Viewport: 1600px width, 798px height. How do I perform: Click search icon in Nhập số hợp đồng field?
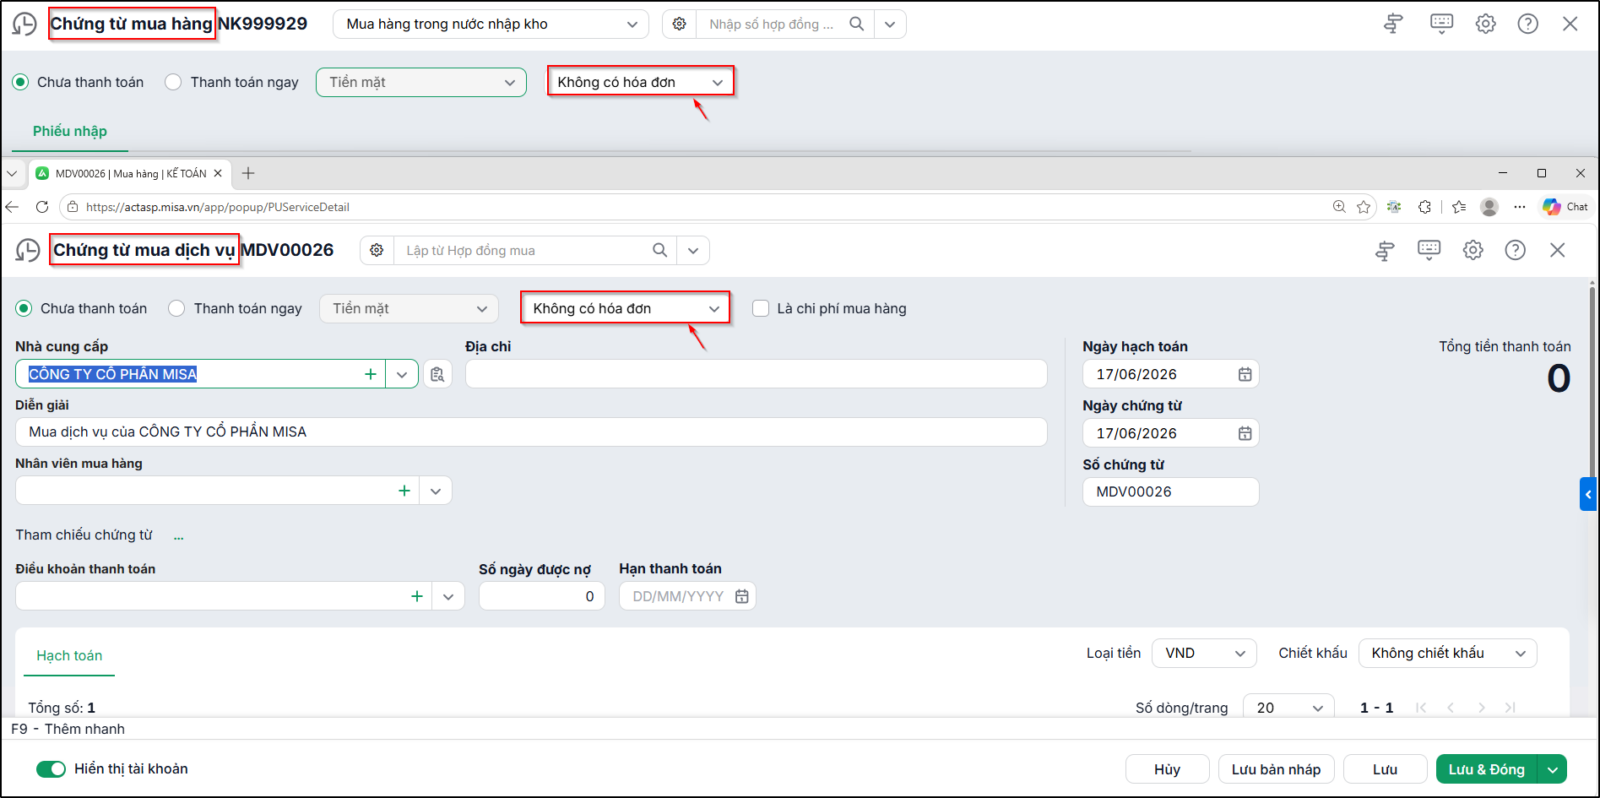856,24
